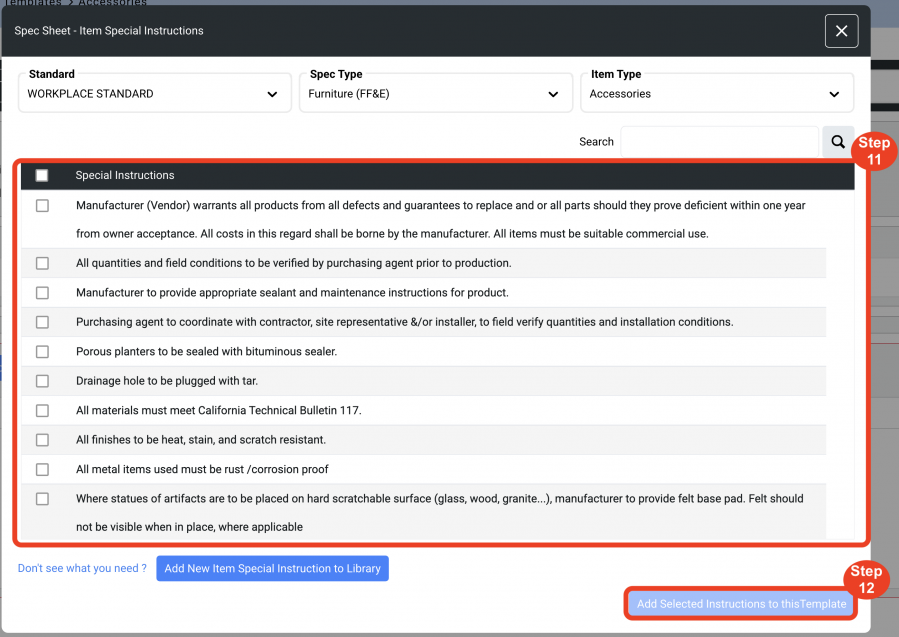Close the Item Special Instructions dialog
Viewport: 899px width, 637px height.
841,31
